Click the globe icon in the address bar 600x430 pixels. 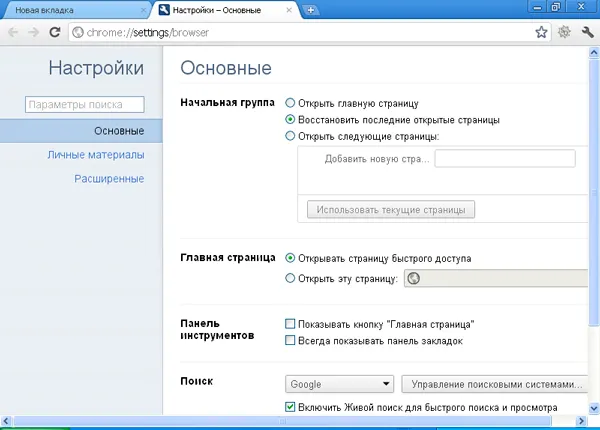tap(78, 33)
